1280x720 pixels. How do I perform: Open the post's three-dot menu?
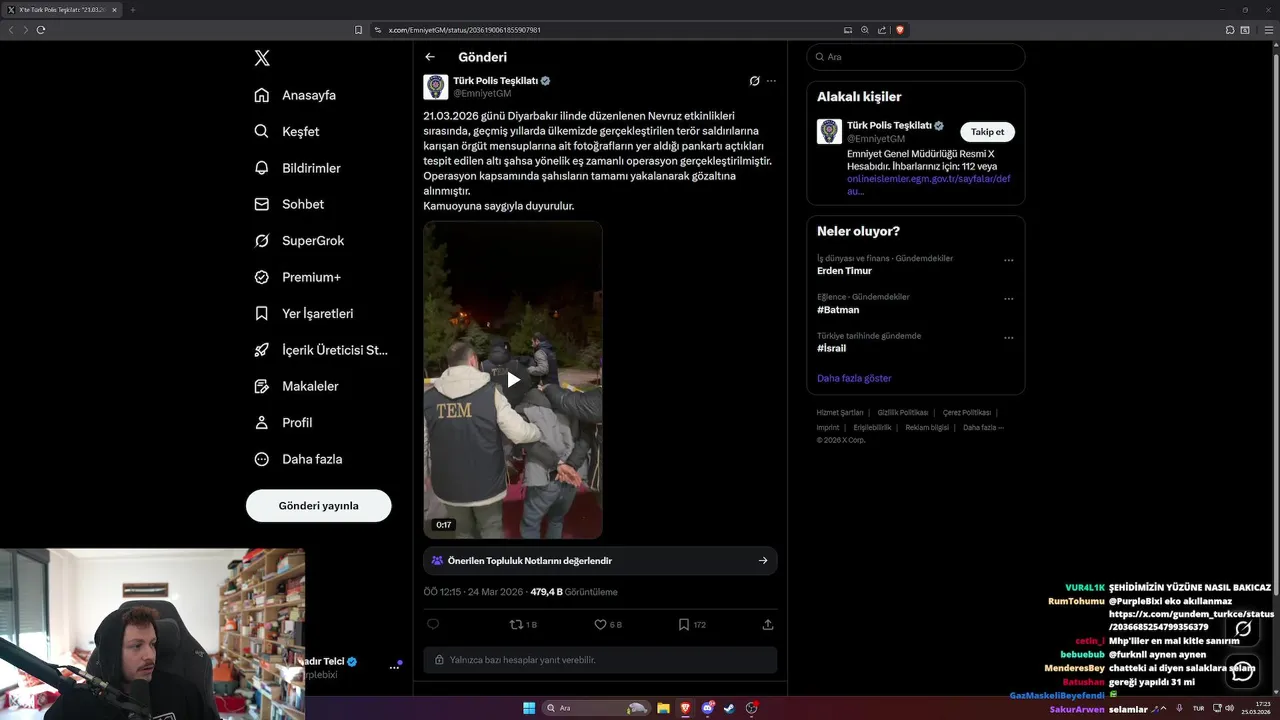(x=771, y=81)
